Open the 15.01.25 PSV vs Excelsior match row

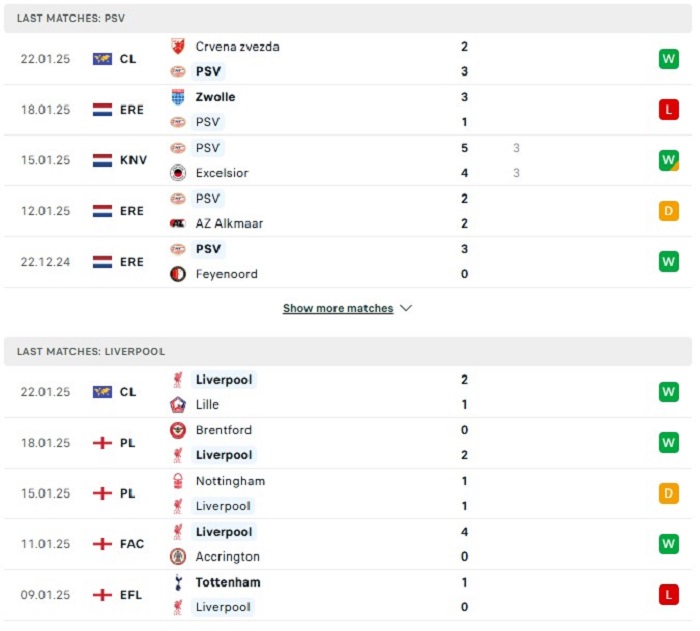[x=348, y=160]
